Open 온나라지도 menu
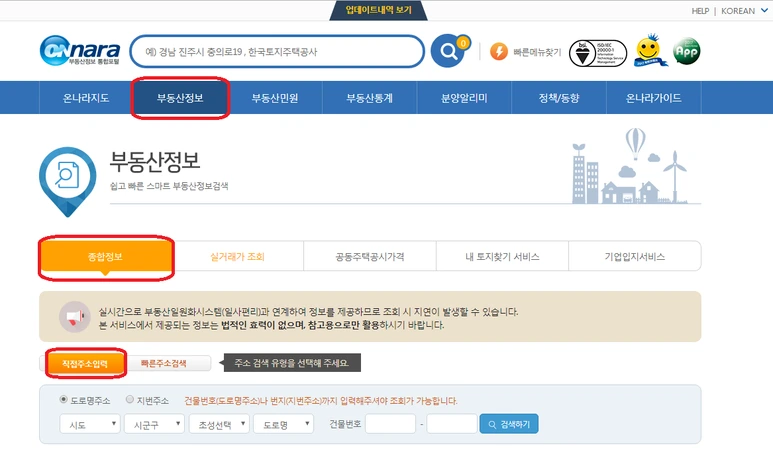Viewport: 773px width, 472px height. point(86,98)
